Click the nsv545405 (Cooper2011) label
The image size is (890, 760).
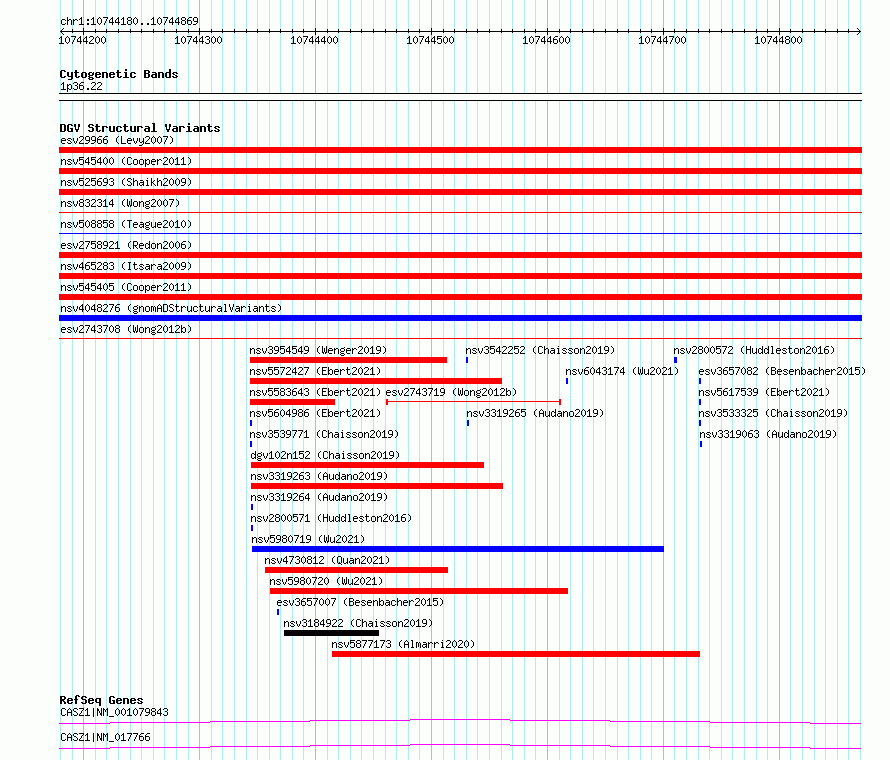tap(126, 287)
